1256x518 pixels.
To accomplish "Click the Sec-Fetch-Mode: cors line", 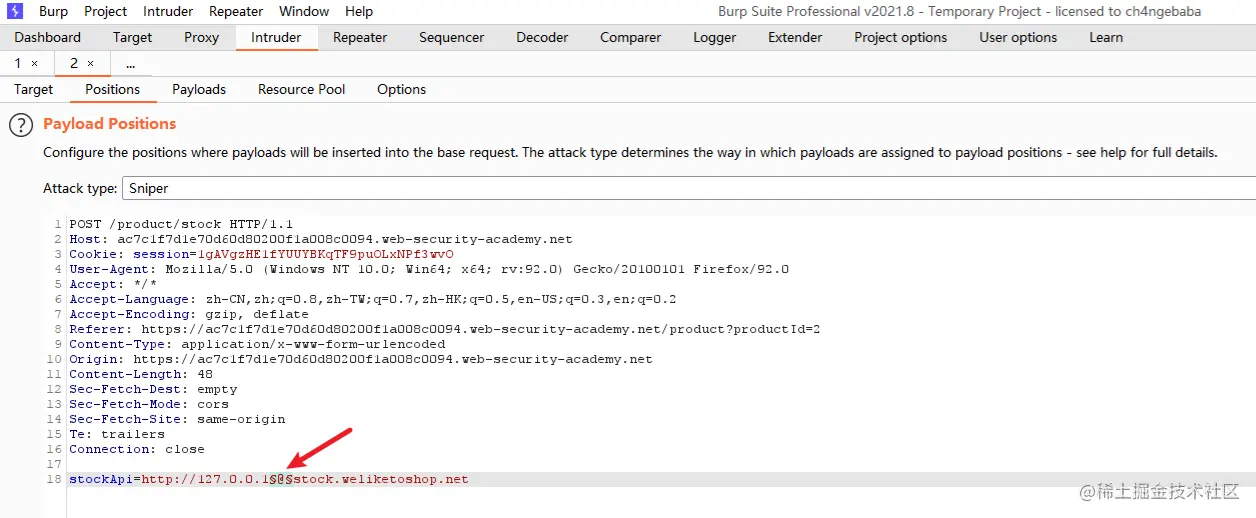I will click(149, 404).
